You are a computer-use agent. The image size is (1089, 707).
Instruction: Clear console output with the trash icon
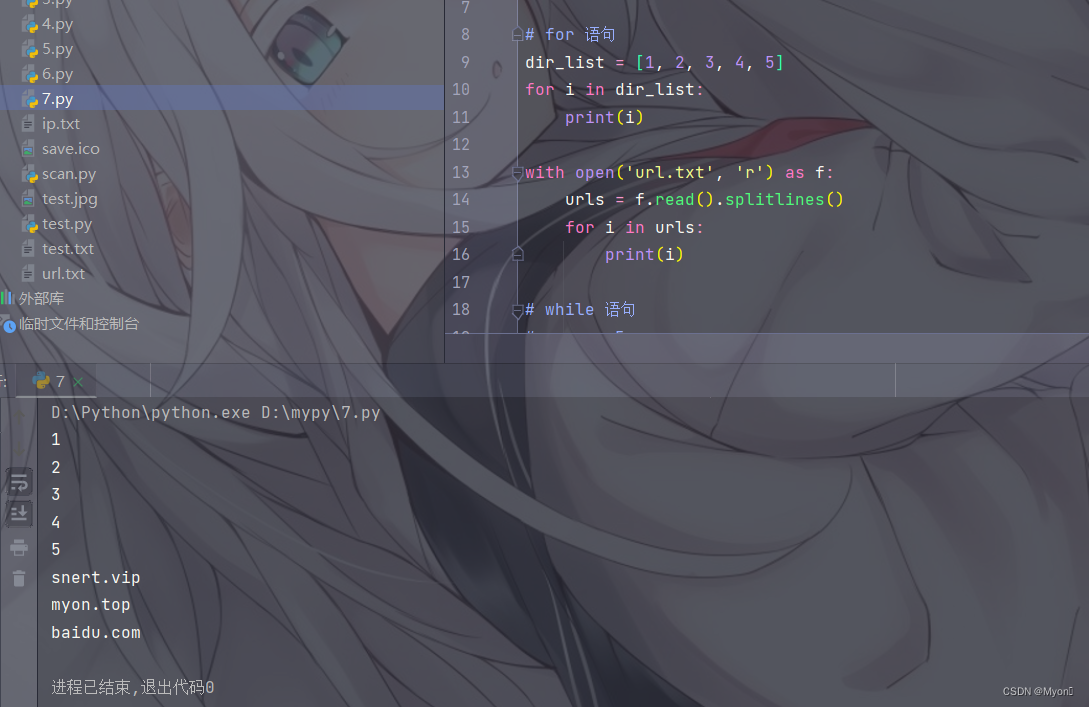pyautogui.click(x=19, y=578)
